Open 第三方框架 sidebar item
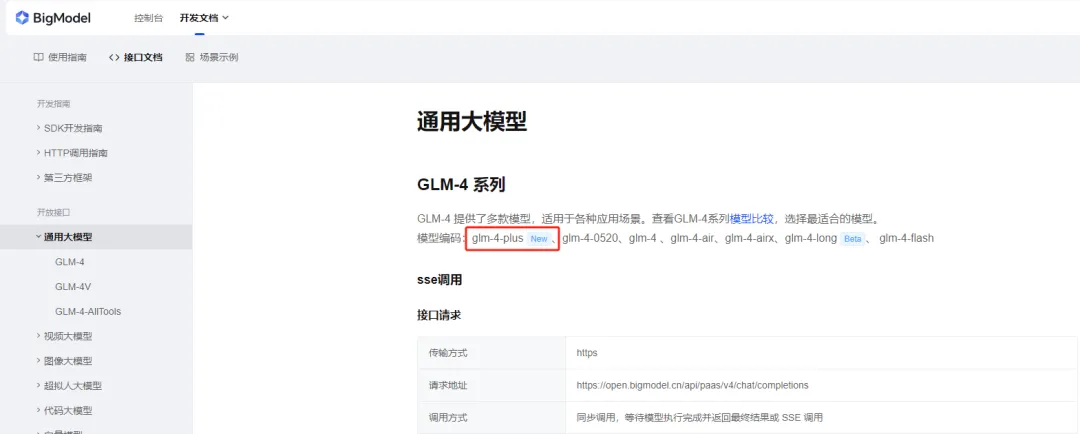 click(x=68, y=178)
